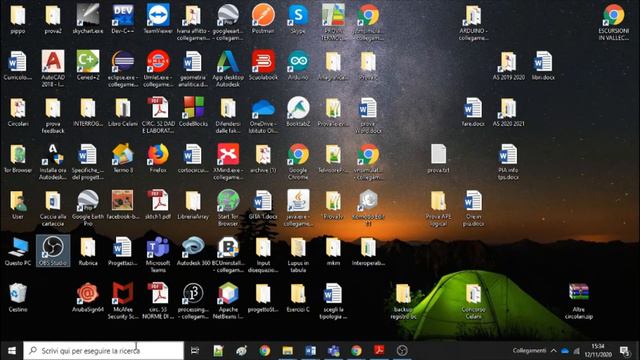
Task: Open the Apache NetBeans desktop shortcut
Action: point(228,301)
